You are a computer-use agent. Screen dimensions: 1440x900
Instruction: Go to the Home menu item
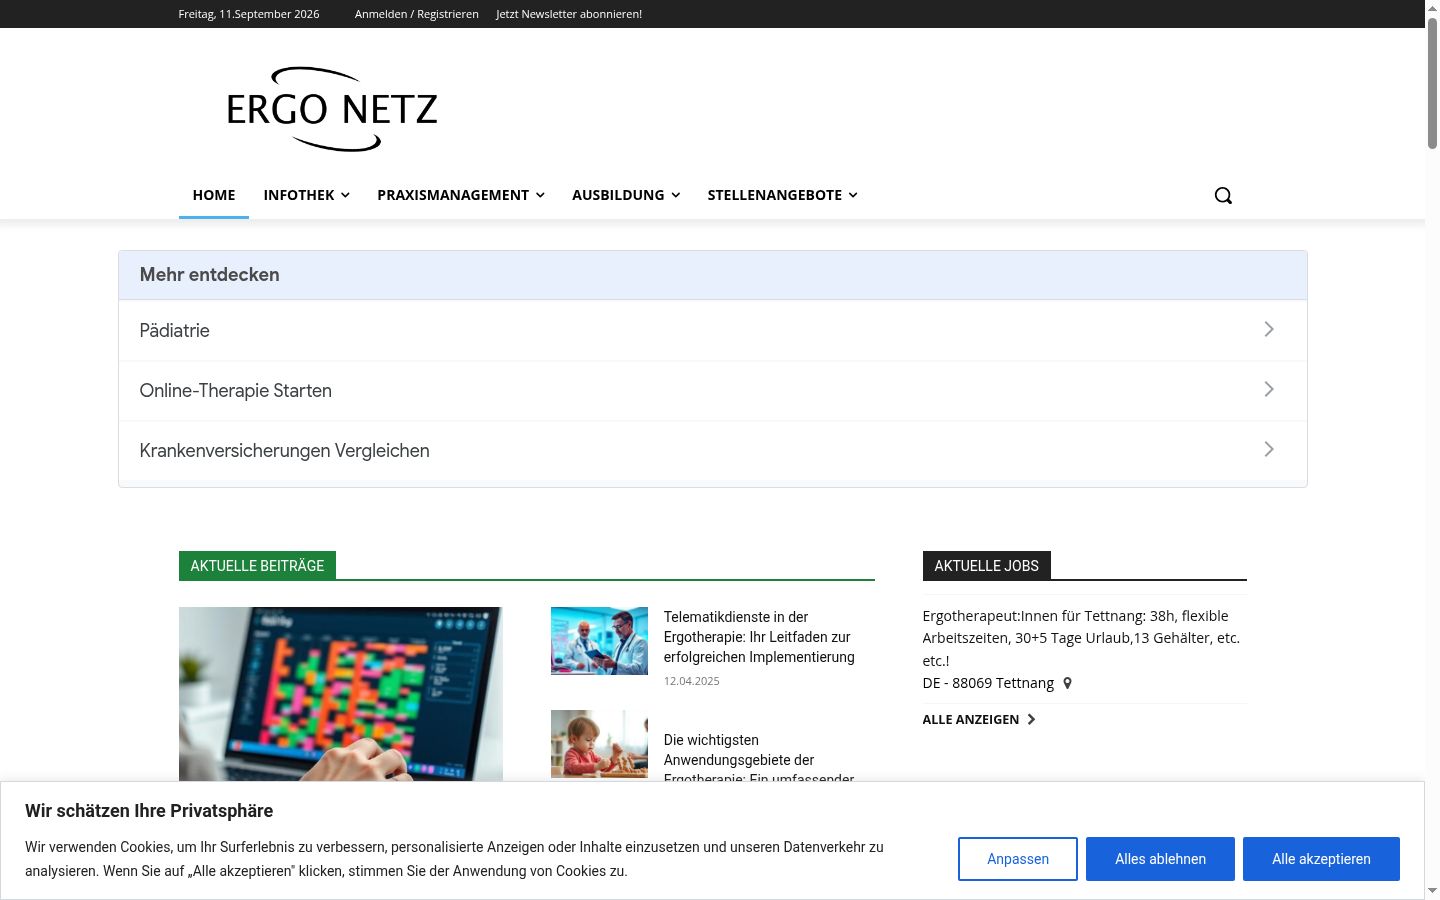pos(214,195)
